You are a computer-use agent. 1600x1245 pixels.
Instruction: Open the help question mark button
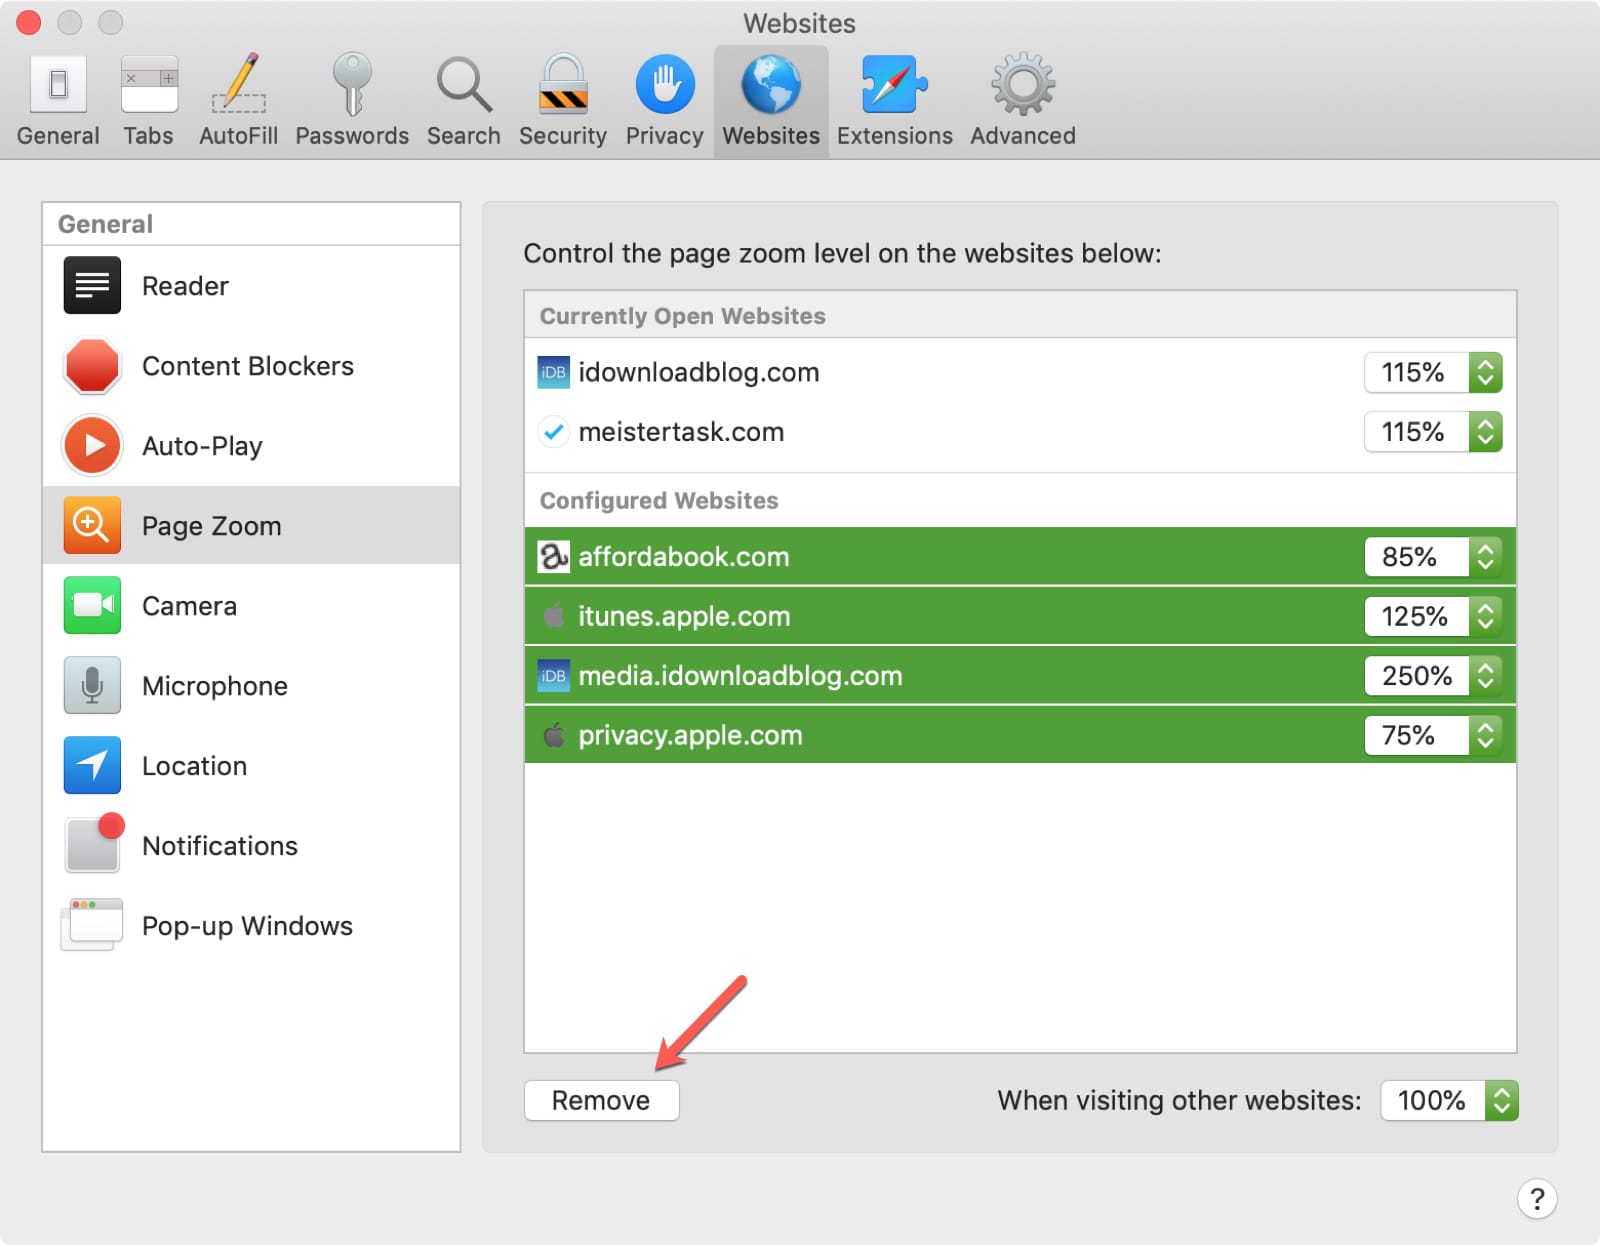(x=1537, y=1198)
